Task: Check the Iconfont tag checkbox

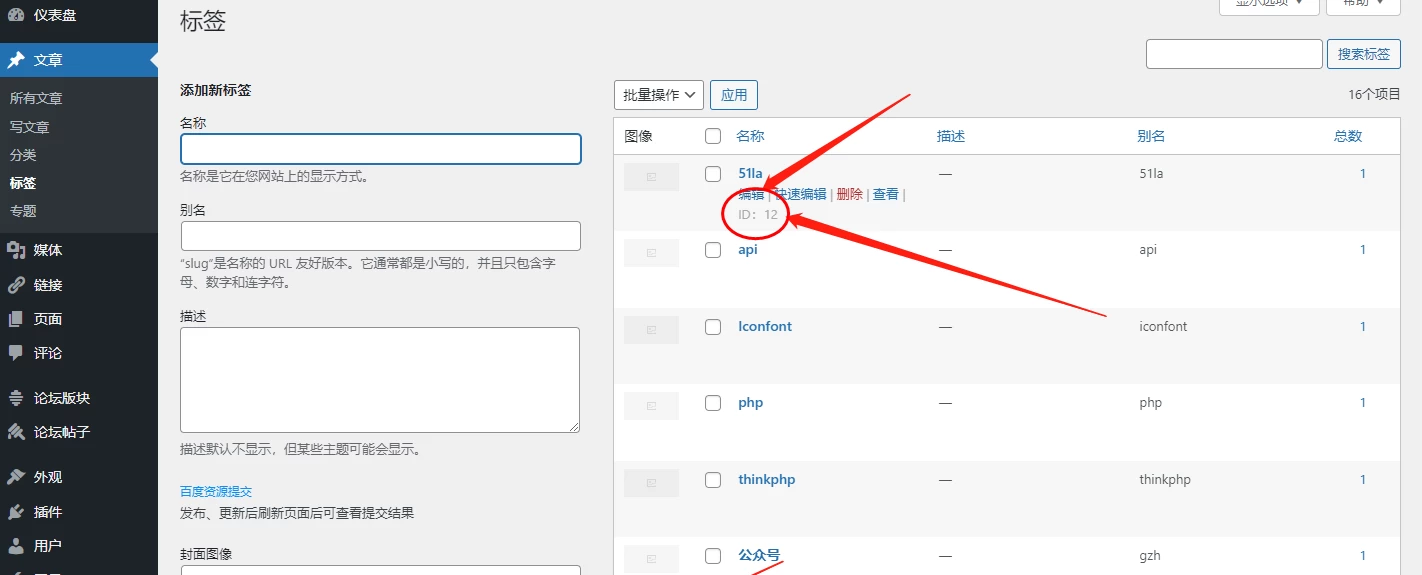Action: click(713, 327)
